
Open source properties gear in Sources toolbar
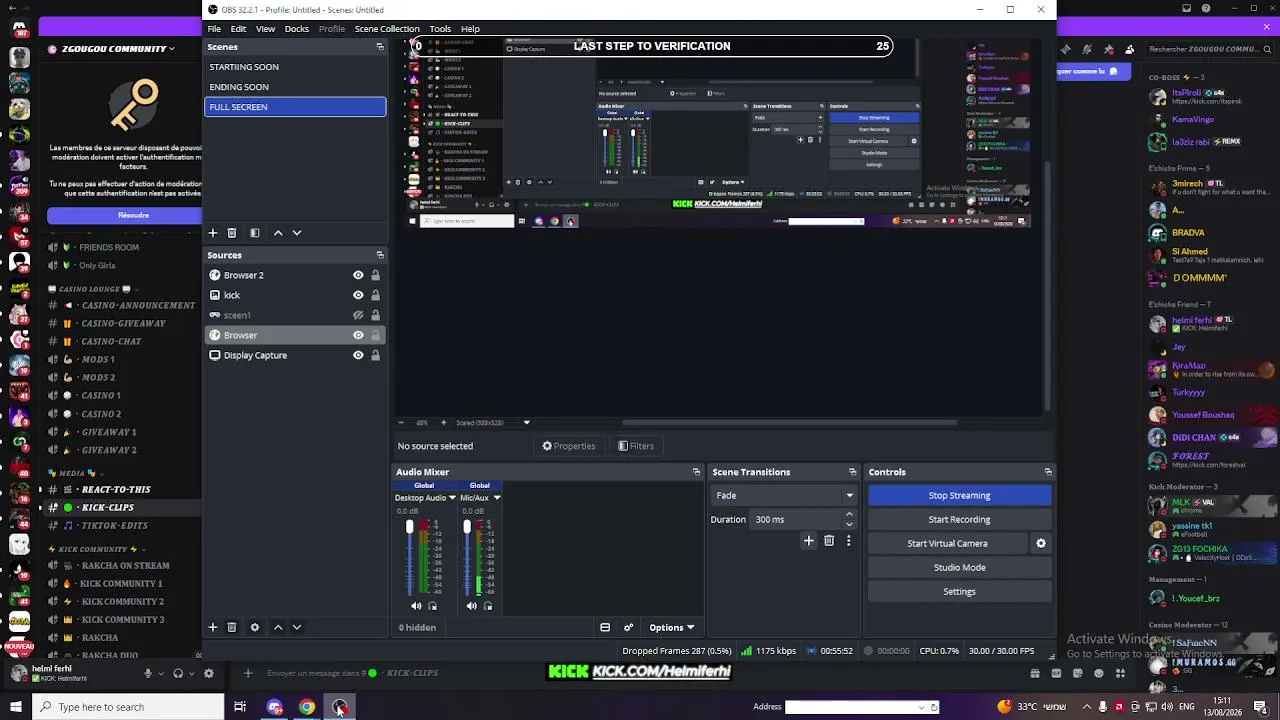(x=255, y=627)
